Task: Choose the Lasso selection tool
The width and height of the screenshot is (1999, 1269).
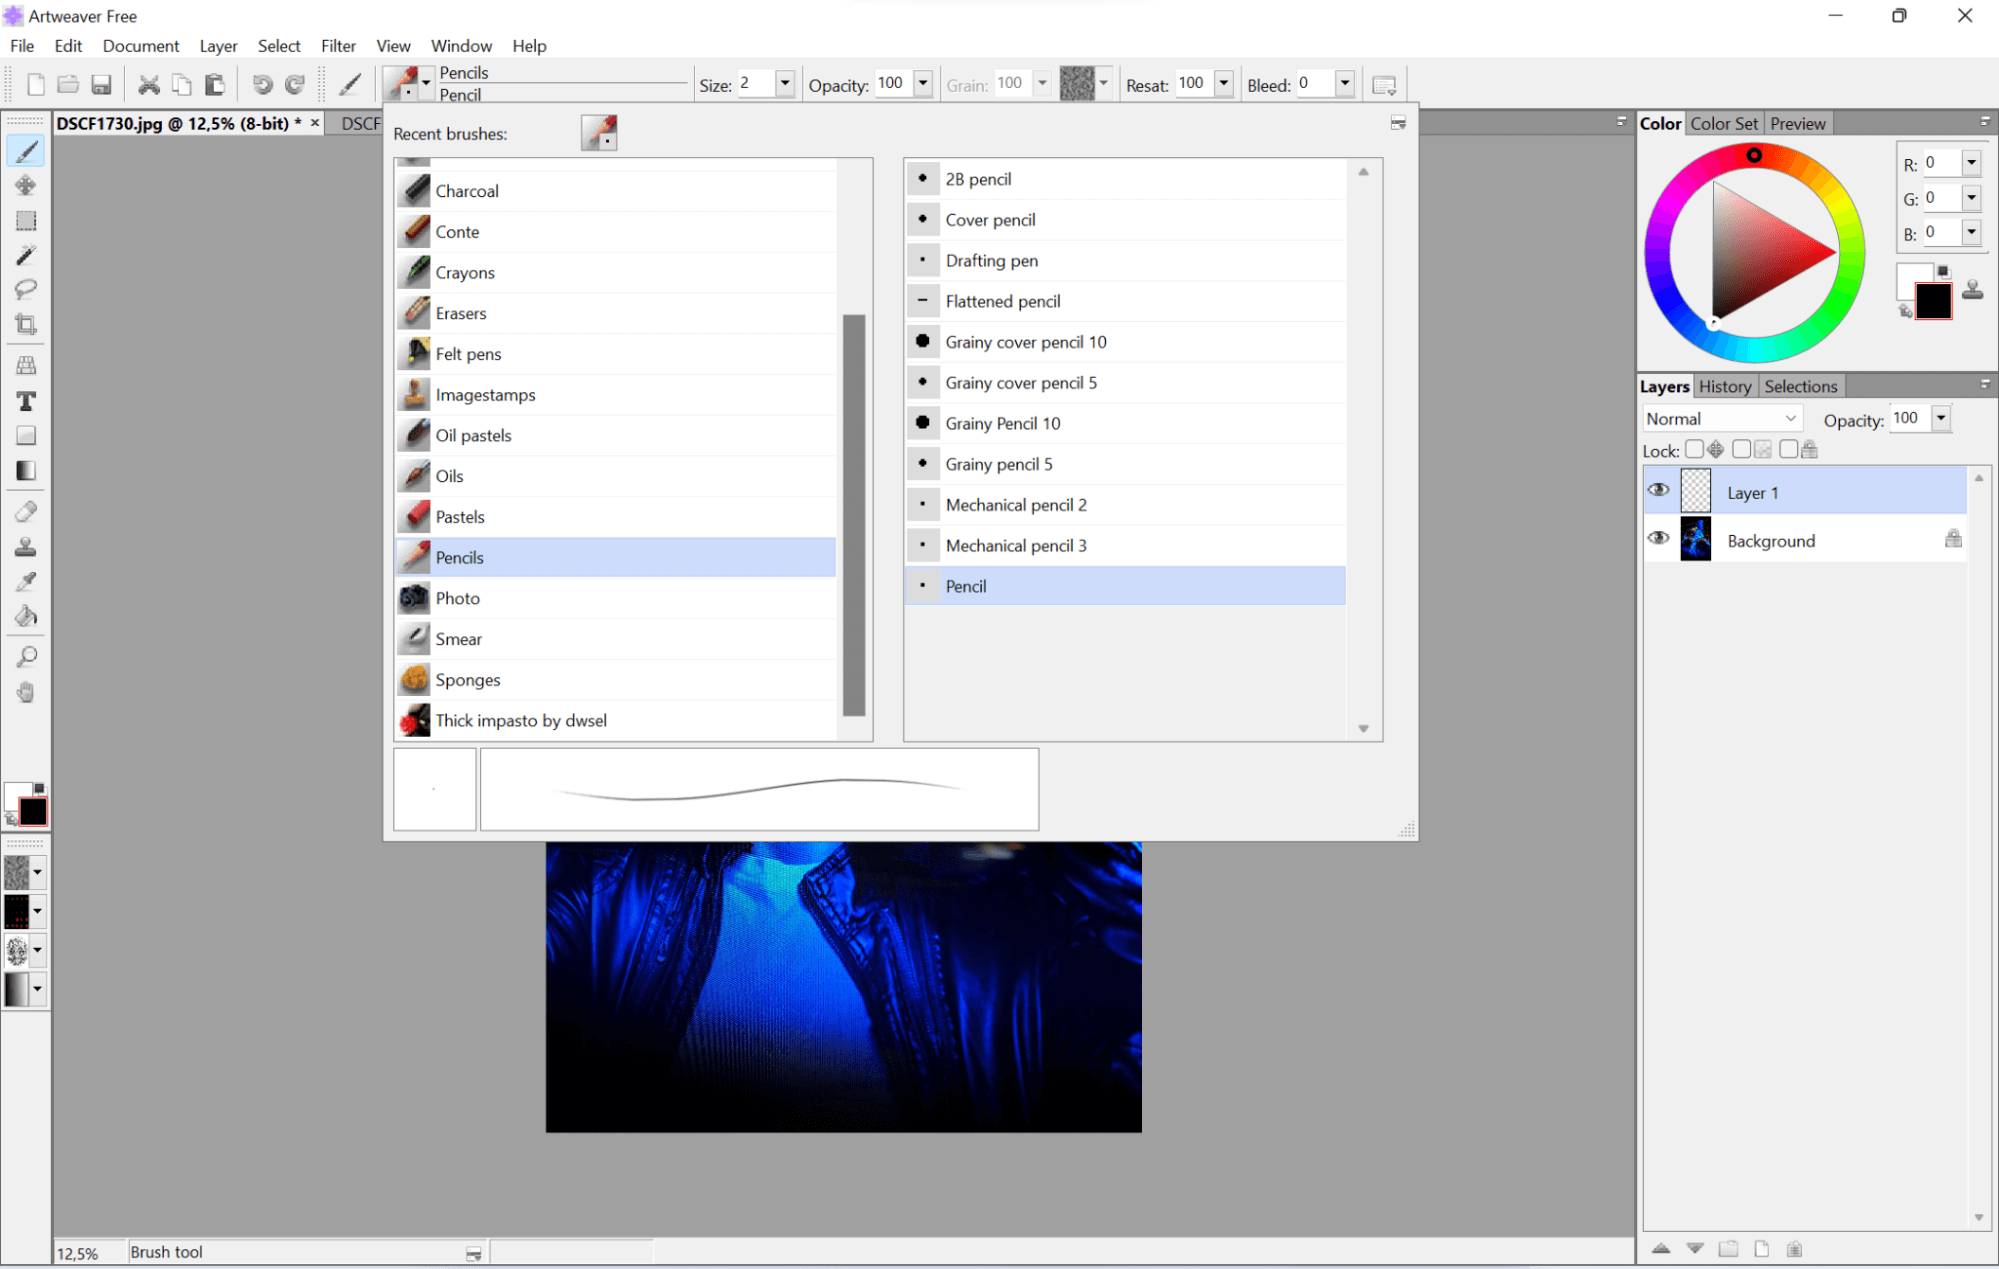Action: pyautogui.click(x=26, y=289)
